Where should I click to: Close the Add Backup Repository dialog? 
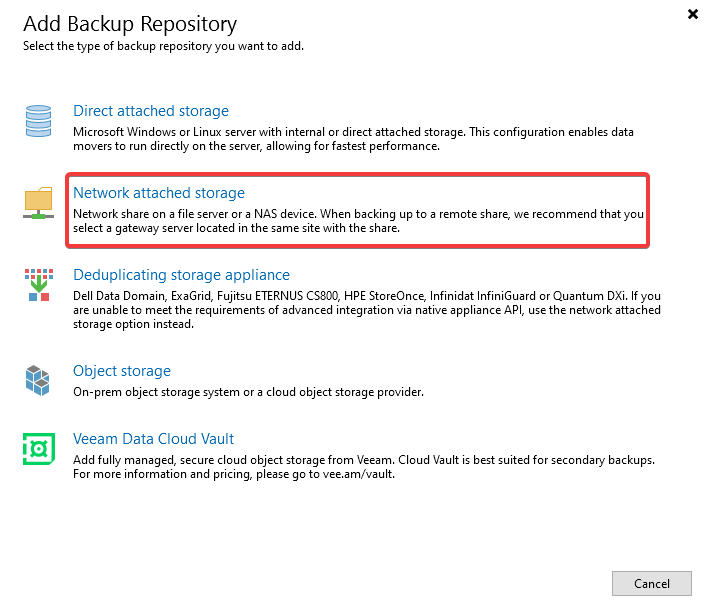coord(693,15)
